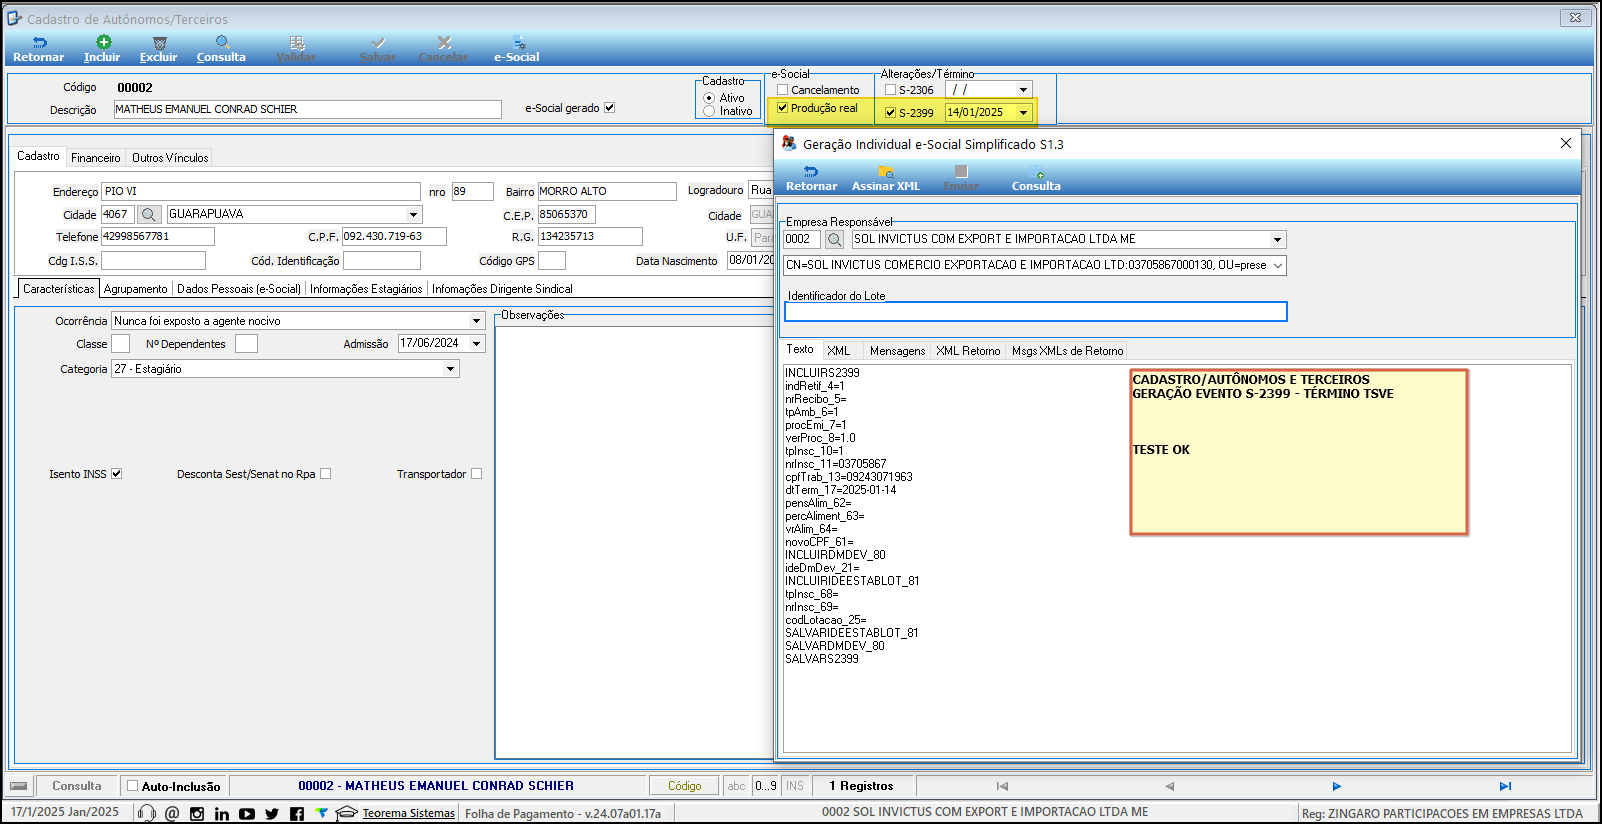The width and height of the screenshot is (1602, 824).
Task: Open the e-Social toolbar button
Action: [x=517, y=49]
